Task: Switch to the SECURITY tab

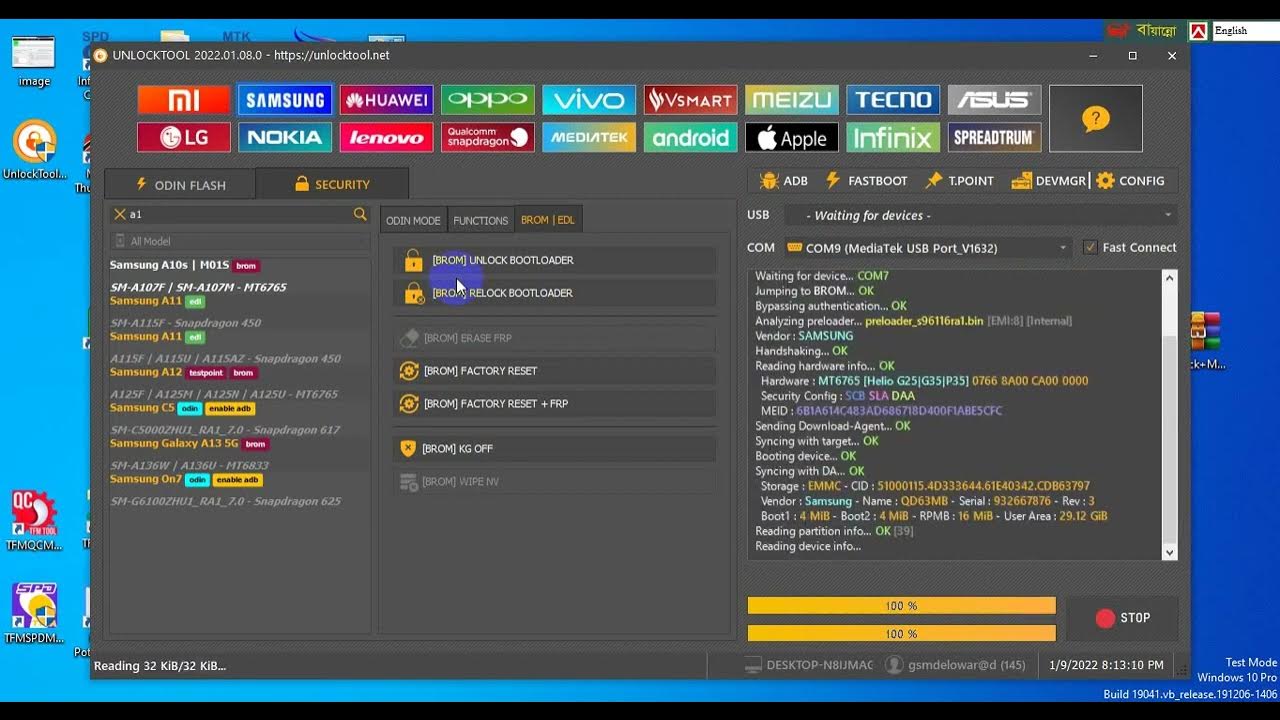Action: (332, 184)
